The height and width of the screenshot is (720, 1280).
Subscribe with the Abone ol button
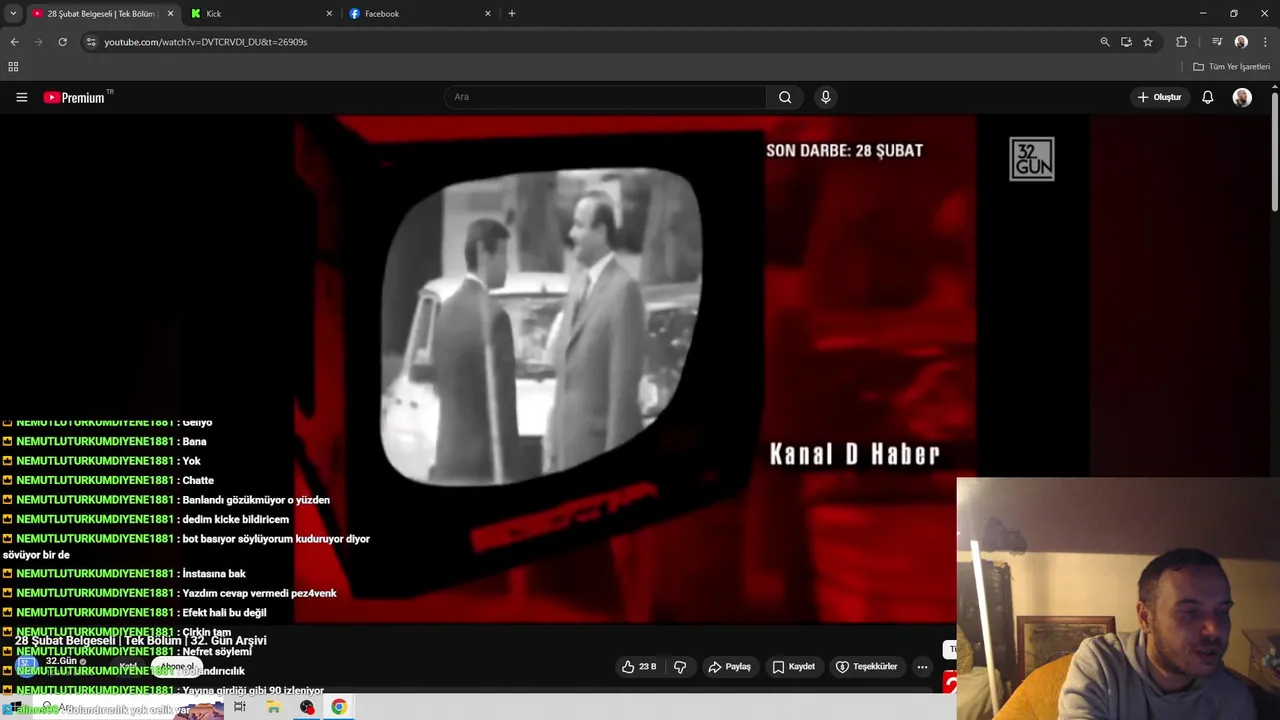[177, 667]
